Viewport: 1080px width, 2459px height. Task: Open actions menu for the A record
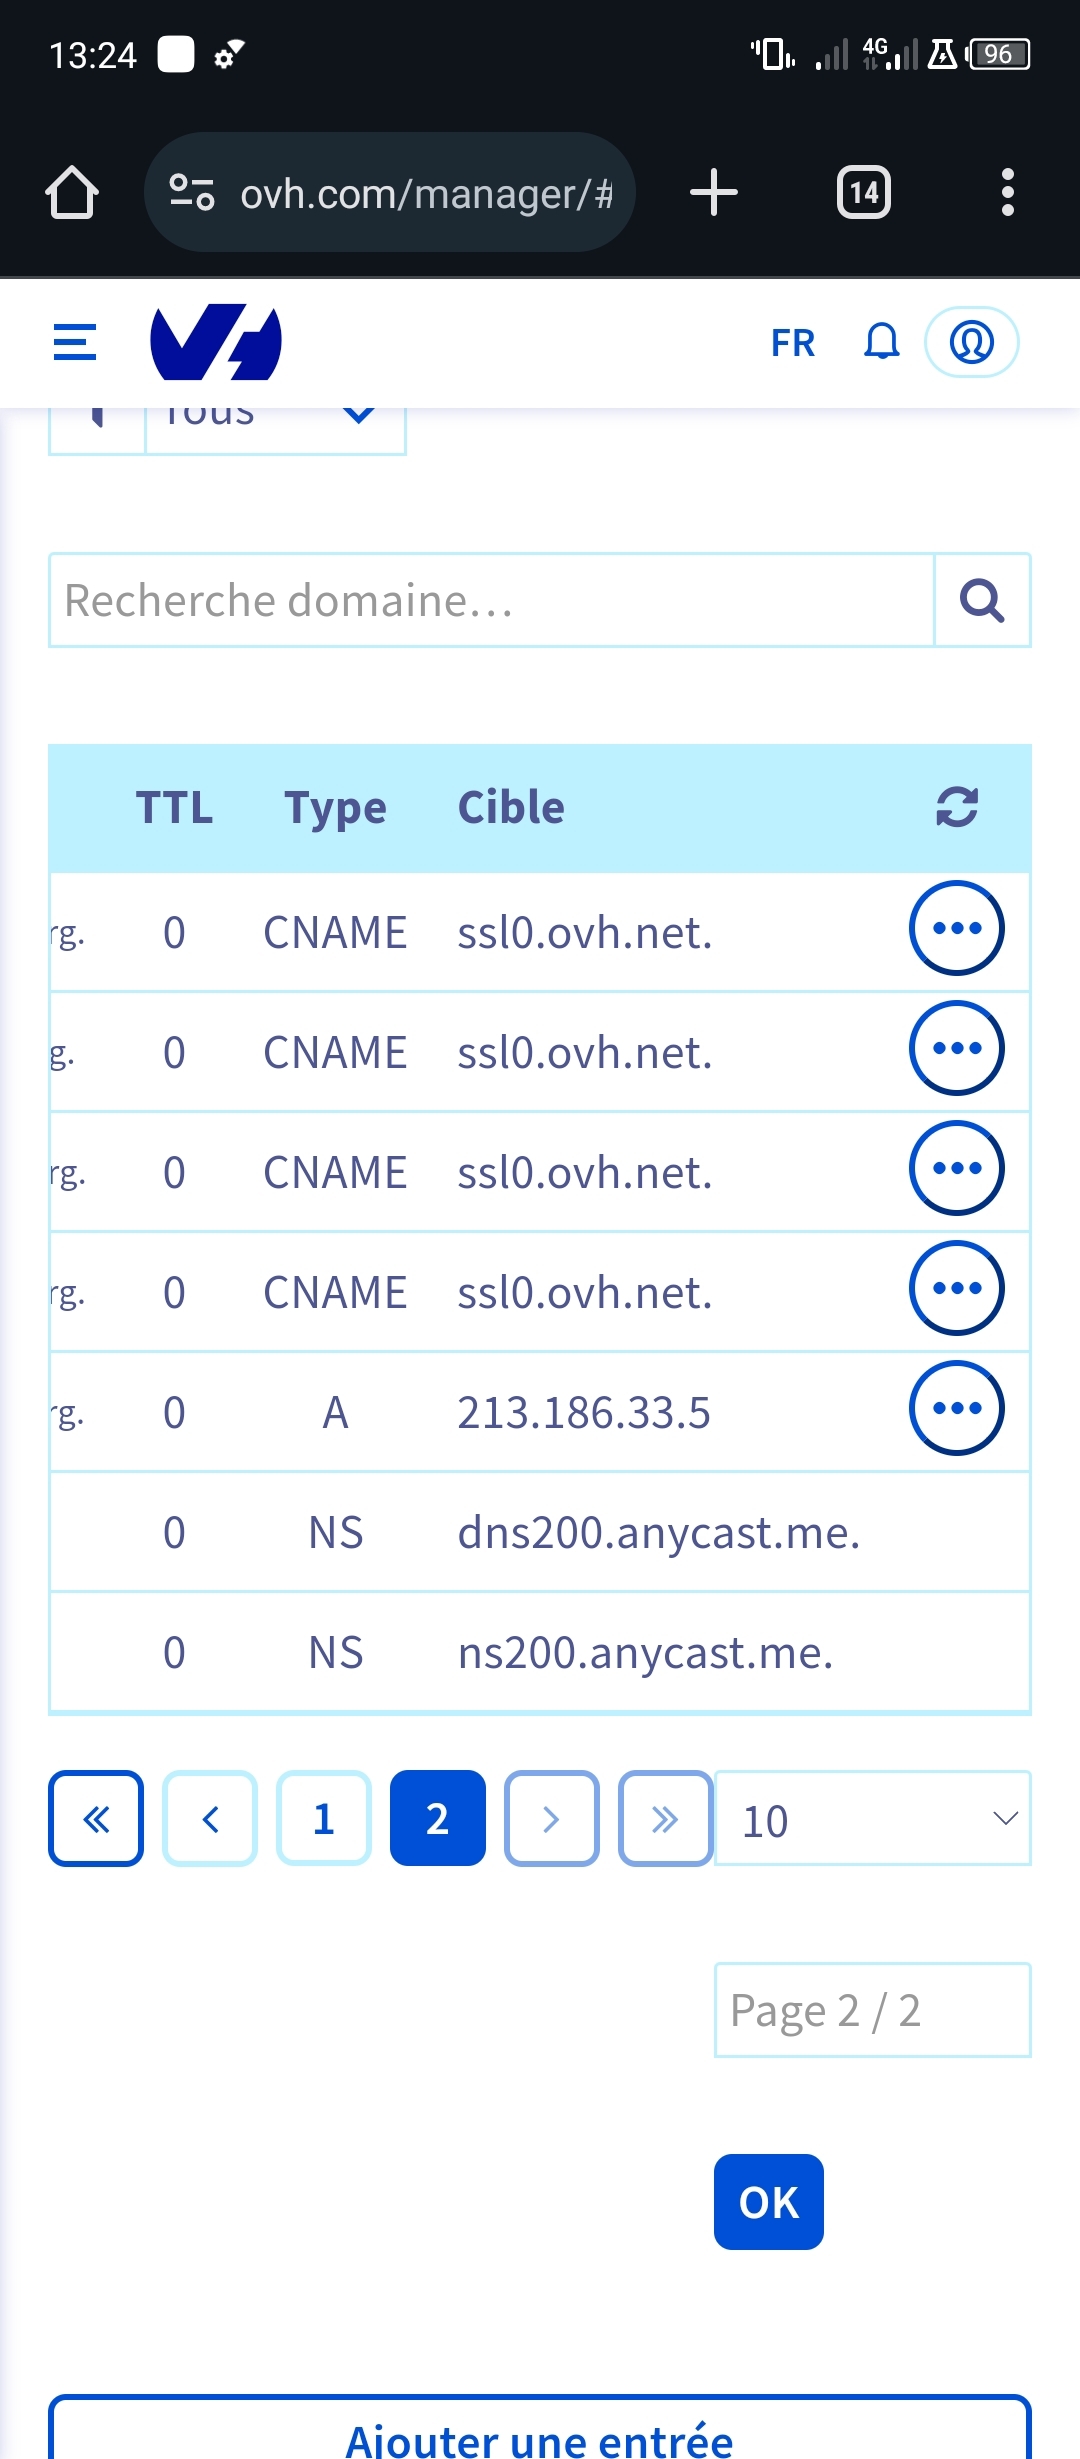pos(956,1408)
